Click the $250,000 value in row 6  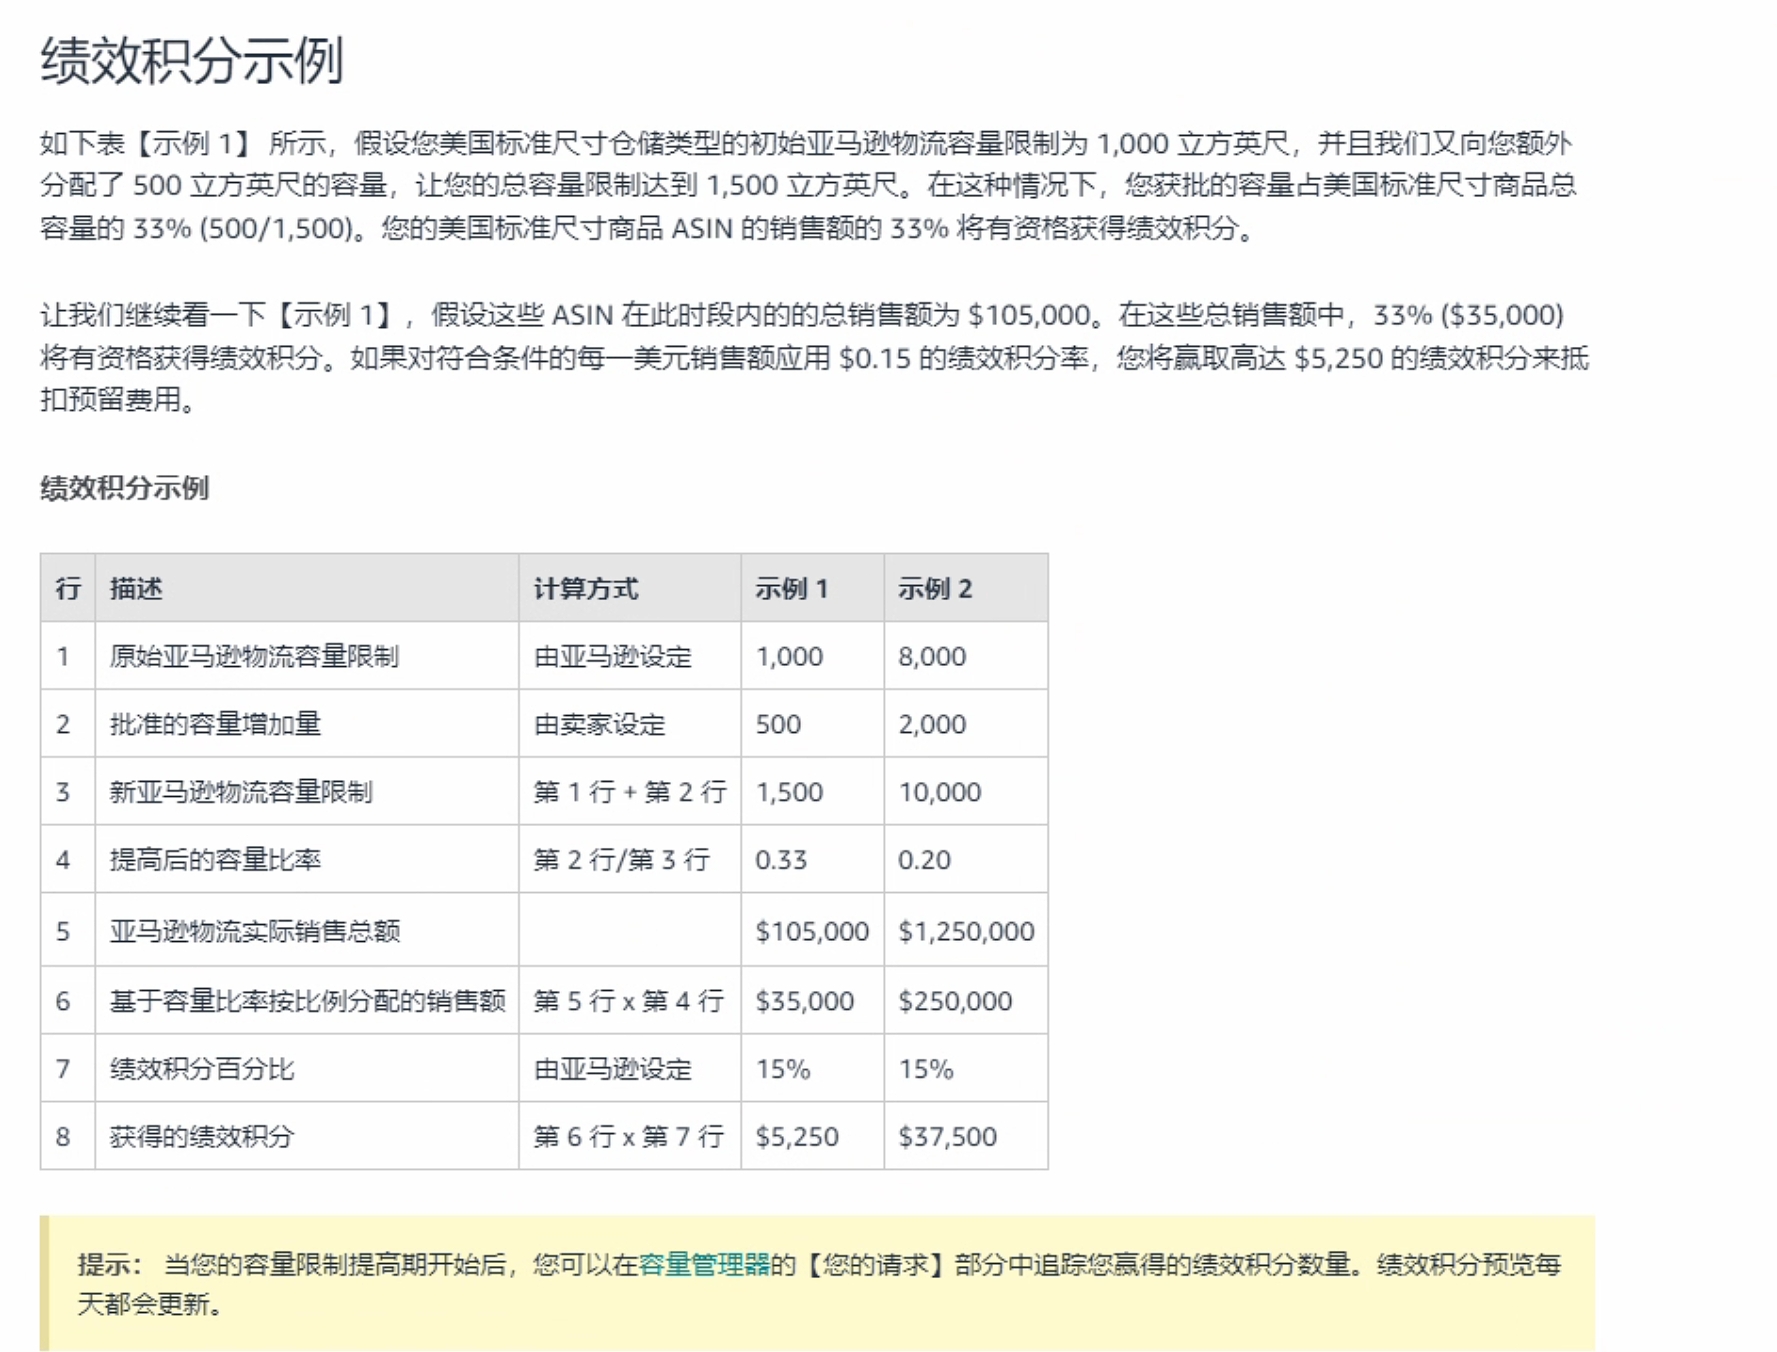coord(955,1001)
